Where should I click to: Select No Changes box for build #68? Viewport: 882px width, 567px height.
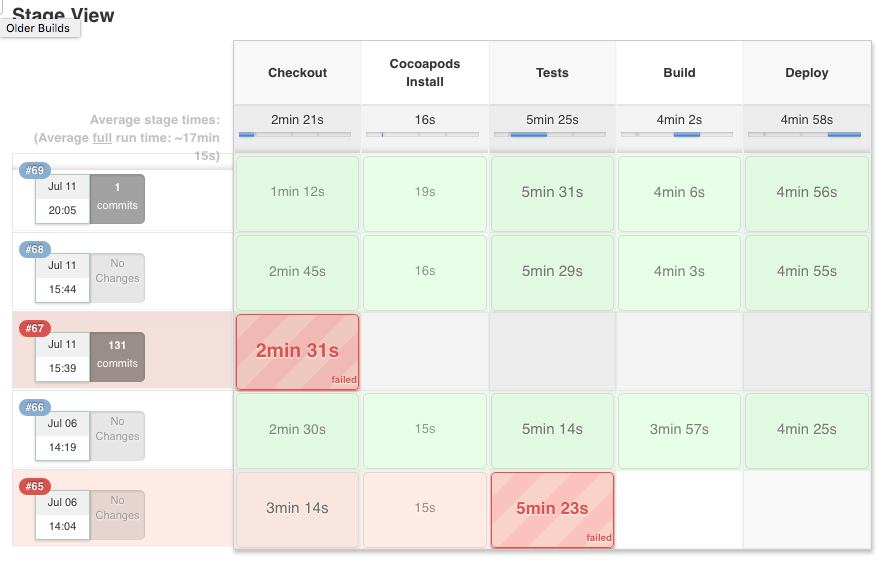tap(117, 277)
